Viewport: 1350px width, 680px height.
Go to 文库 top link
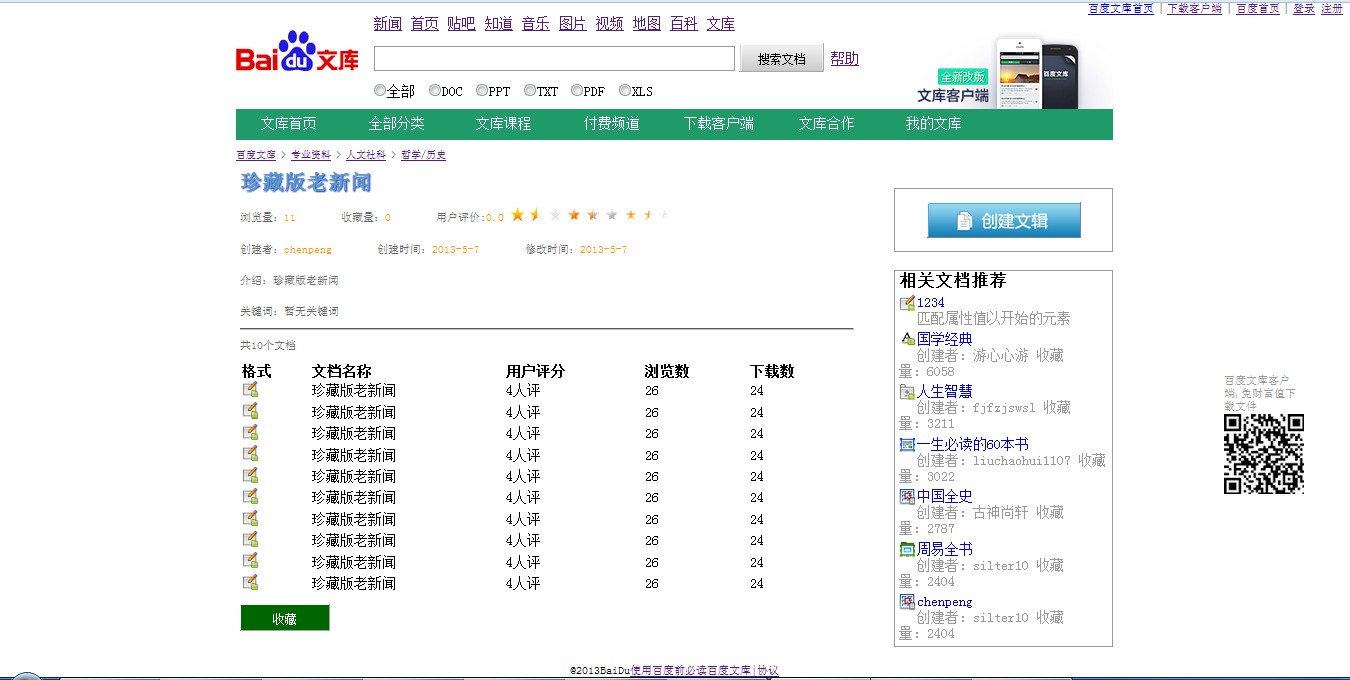(721, 23)
